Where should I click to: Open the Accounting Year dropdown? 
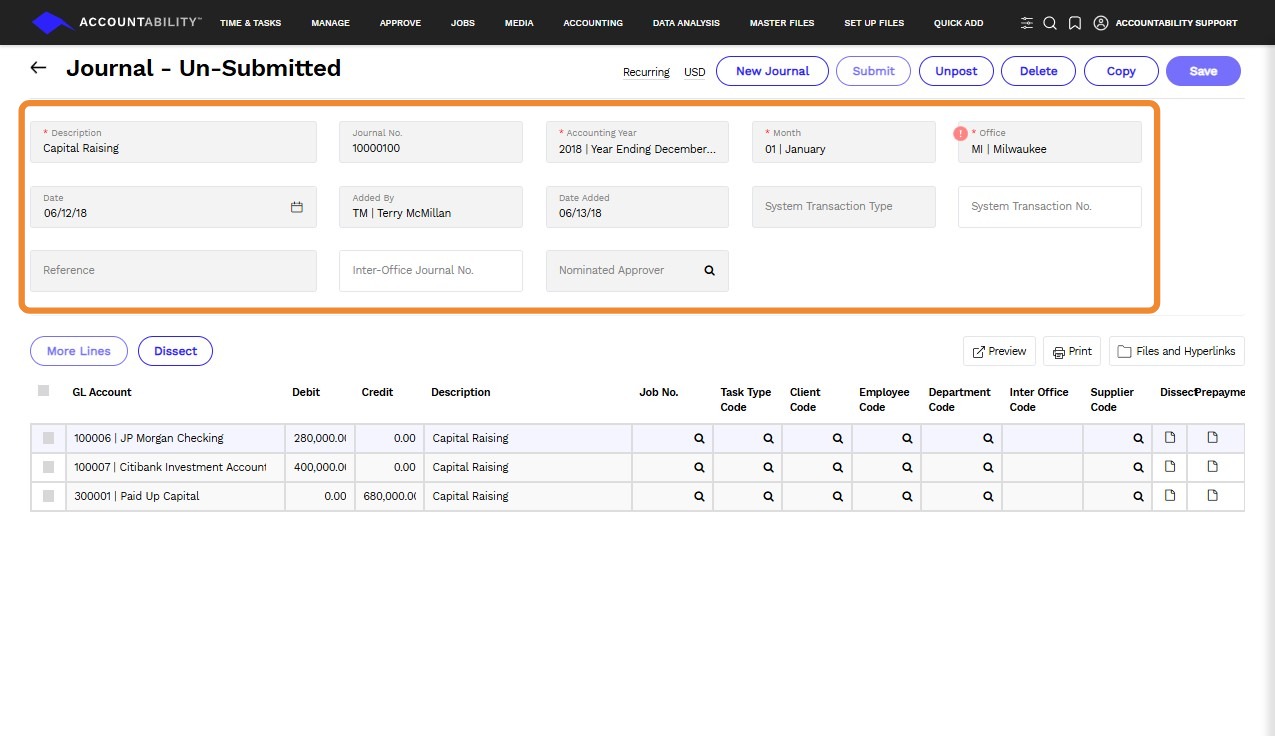point(637,142)
